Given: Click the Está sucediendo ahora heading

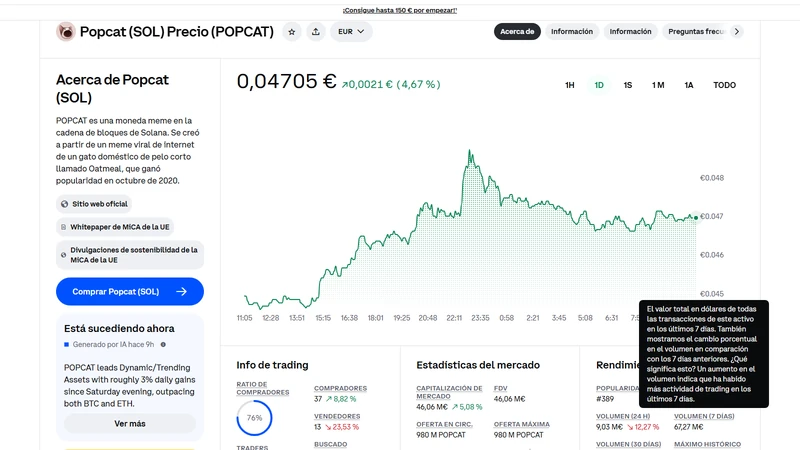Looking at the screenshot, I should (119, 329).
